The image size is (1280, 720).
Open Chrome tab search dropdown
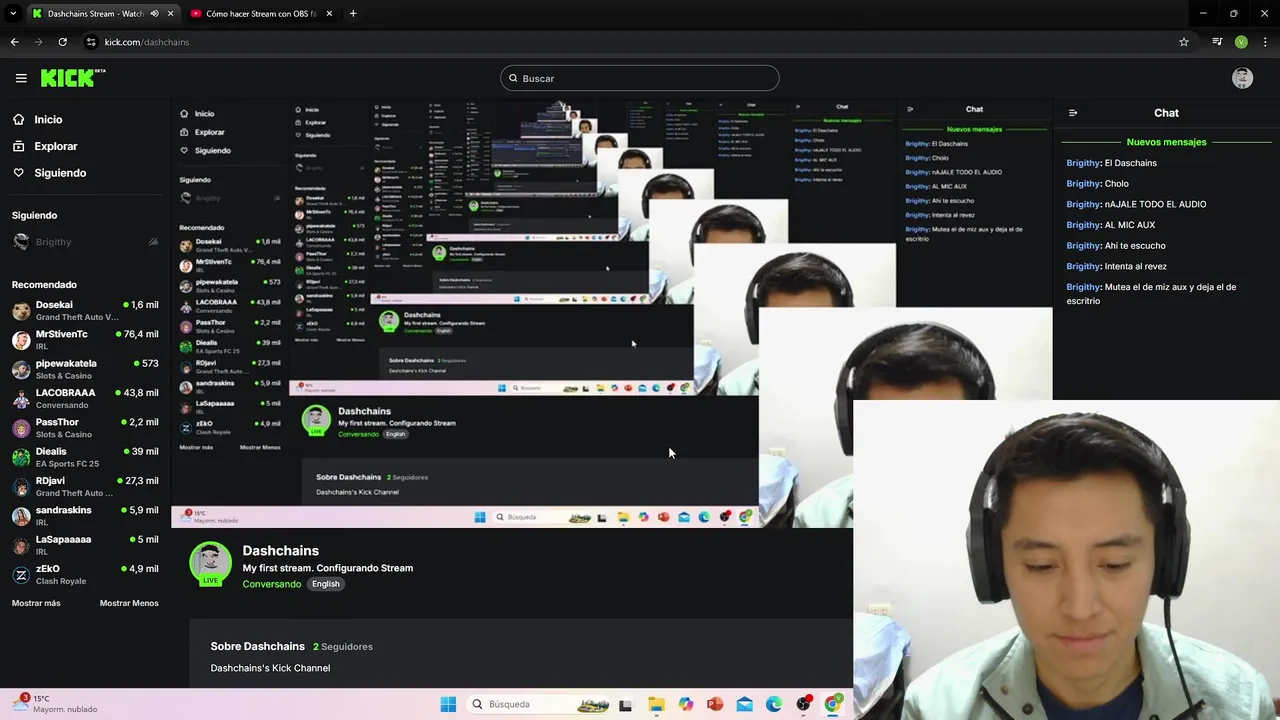tap(13, 13)
